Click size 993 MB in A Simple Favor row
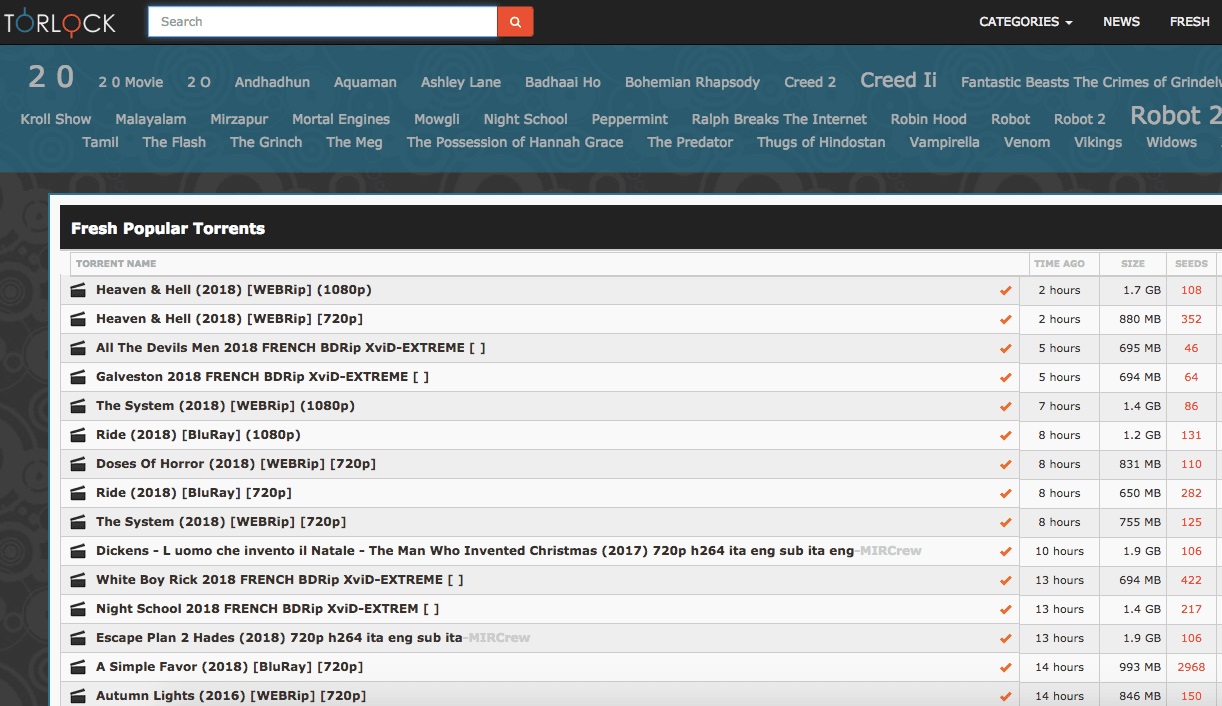This screenshot has width=1222, height=706. click(x=1139, y=667)
